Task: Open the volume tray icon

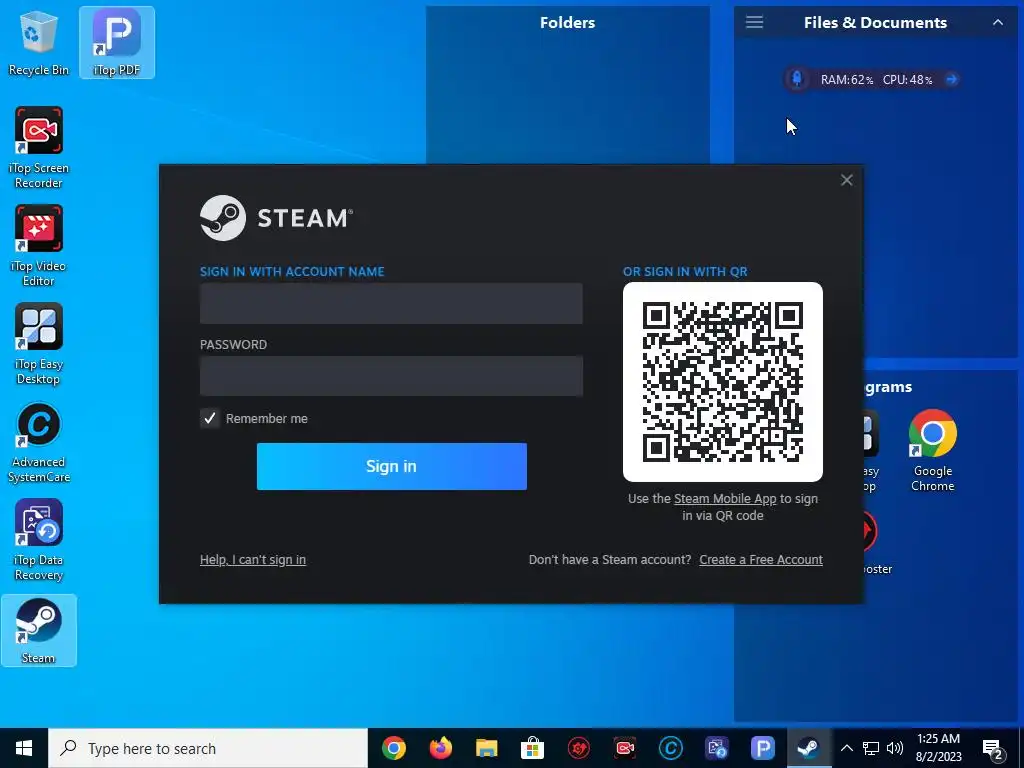Action: pos(895,748)
